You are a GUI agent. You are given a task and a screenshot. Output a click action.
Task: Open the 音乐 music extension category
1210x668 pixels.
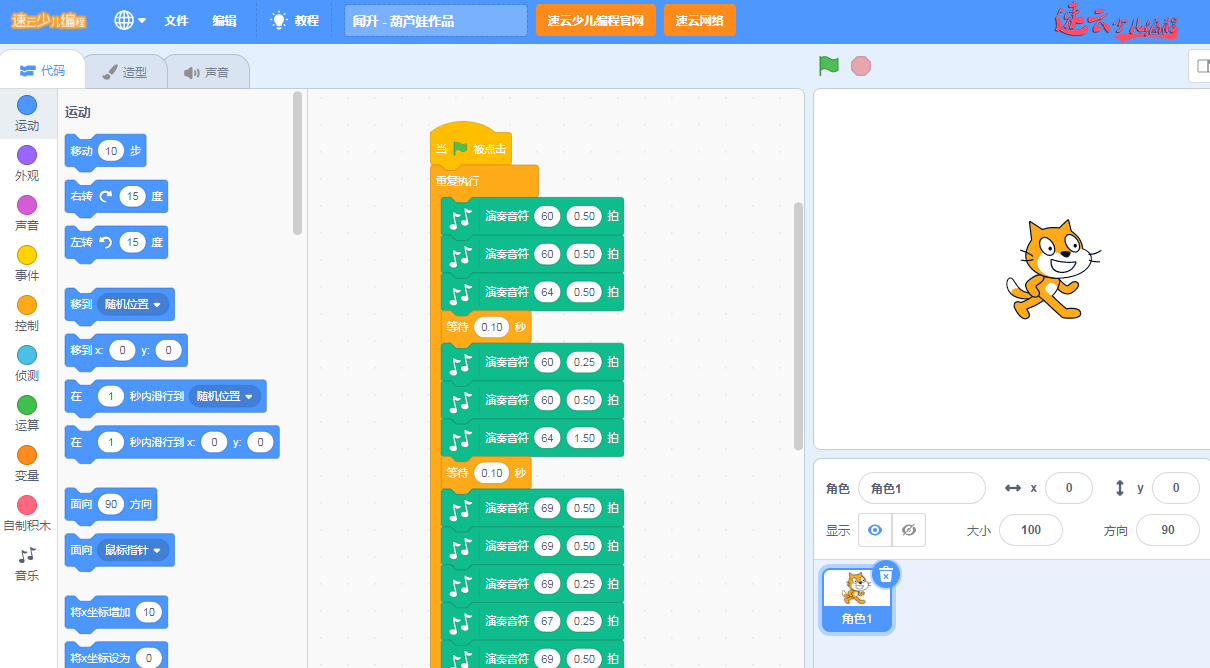(x=27, y=564)
